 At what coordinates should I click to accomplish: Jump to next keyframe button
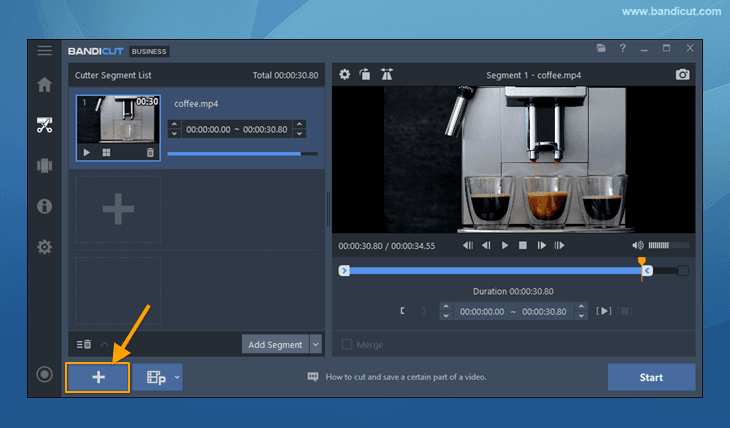pos(559,245)
